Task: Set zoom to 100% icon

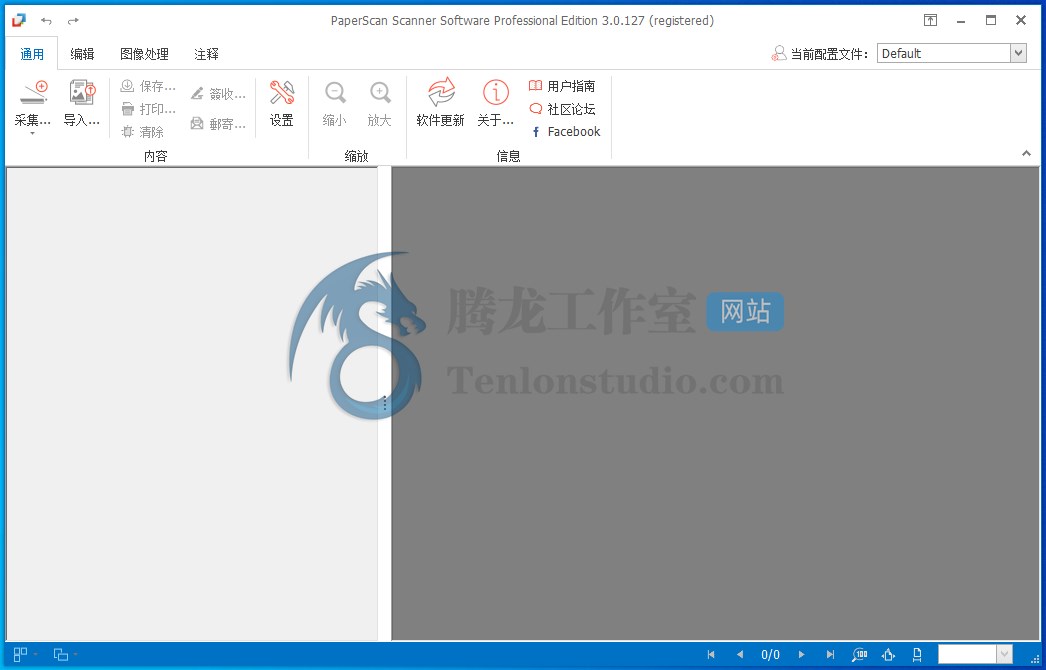Action: (860, 655)
